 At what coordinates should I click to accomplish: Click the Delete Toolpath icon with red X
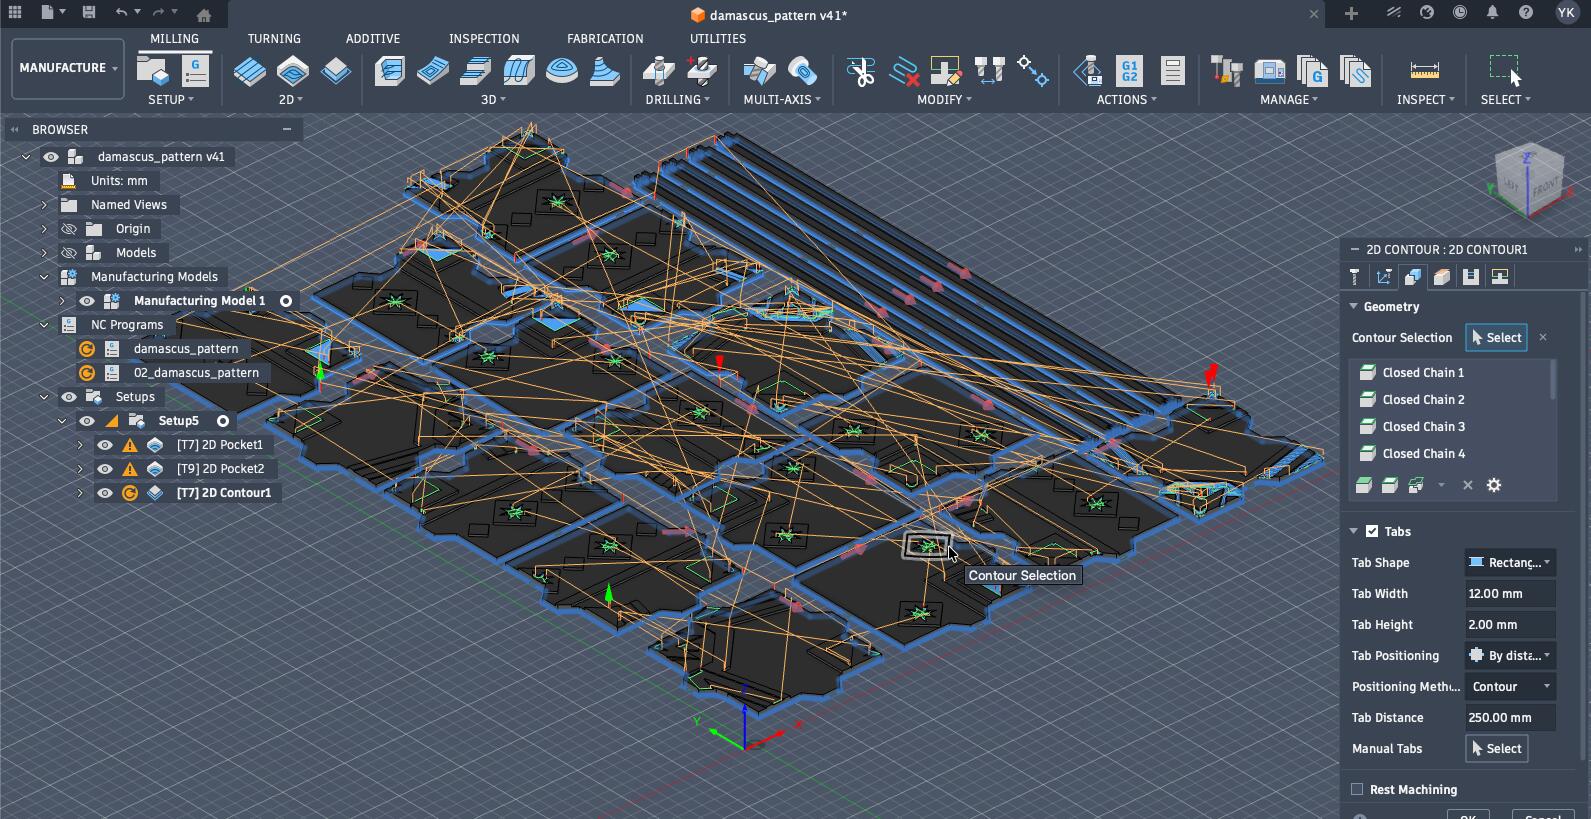tap(904, 71)
